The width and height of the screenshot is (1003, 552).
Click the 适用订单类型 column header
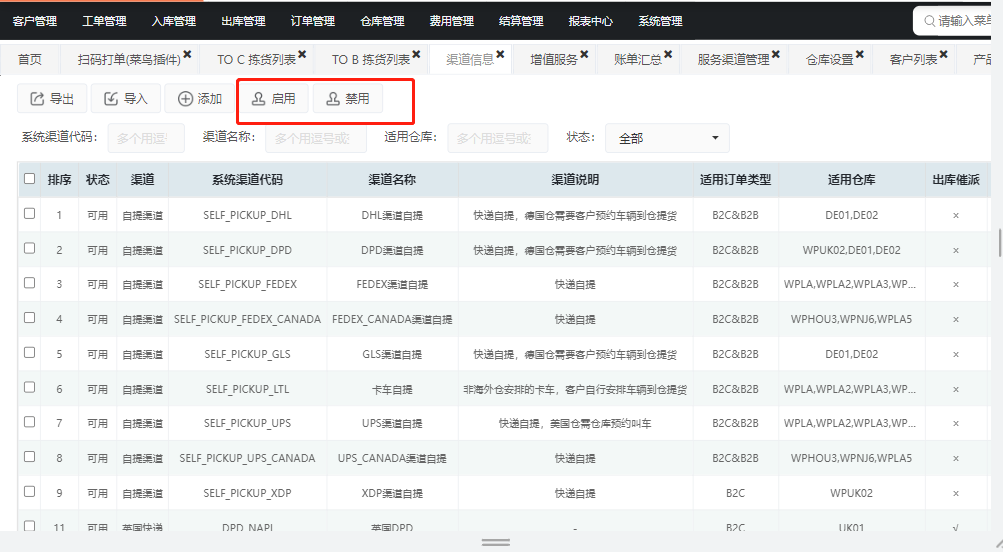[736, 180]
